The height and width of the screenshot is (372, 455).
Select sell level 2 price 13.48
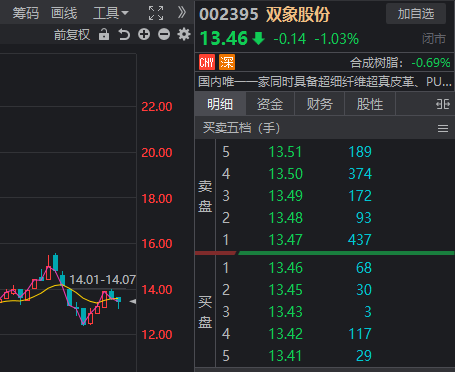pos(285,218)
